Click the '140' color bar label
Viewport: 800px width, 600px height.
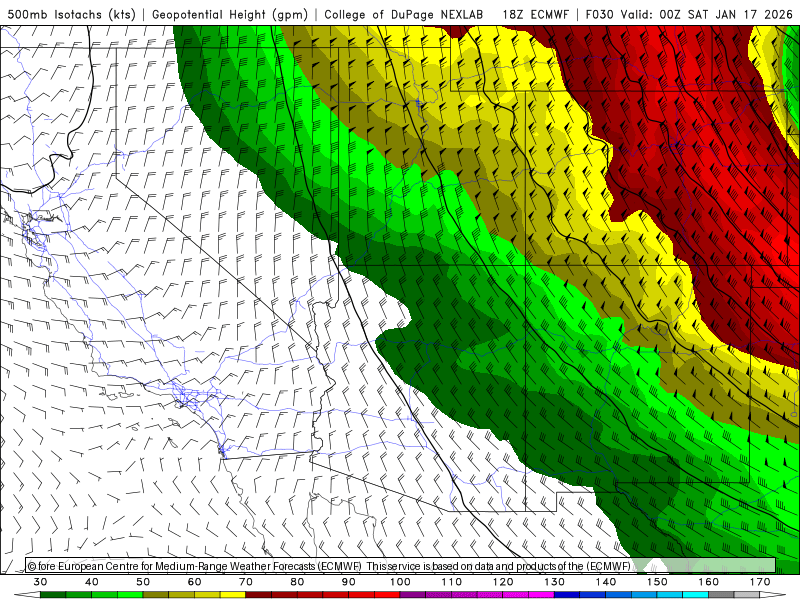click(x=606, y=582)
